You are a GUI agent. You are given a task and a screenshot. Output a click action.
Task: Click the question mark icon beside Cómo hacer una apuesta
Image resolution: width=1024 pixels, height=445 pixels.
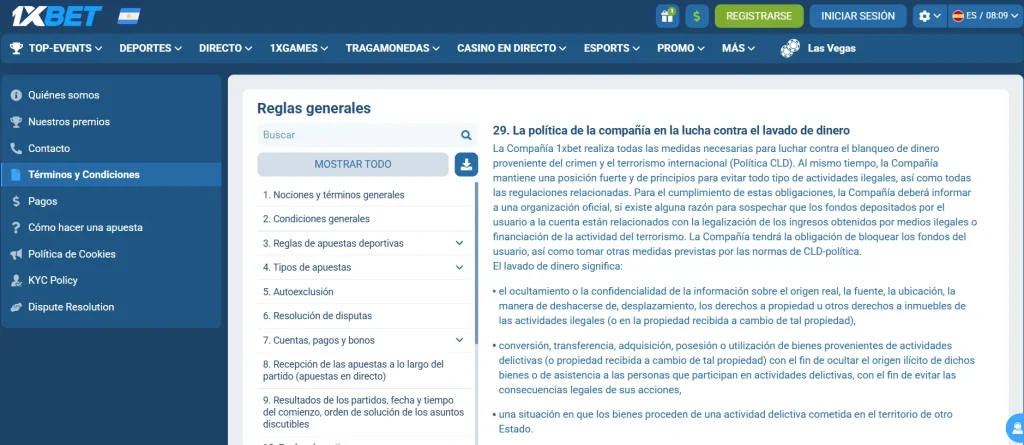click(x=16, y=227)
